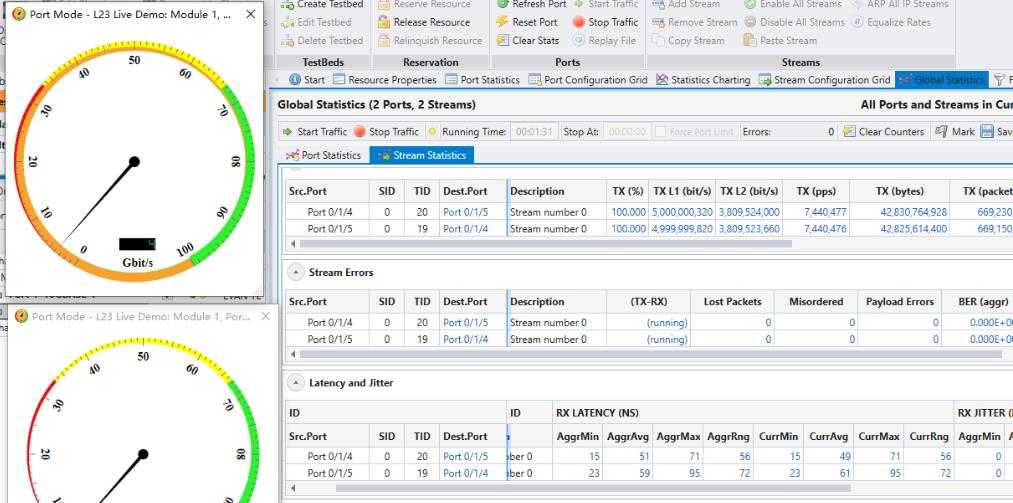
Task: Click the Create Testbed ribbon icon
Action: point(288,4)
